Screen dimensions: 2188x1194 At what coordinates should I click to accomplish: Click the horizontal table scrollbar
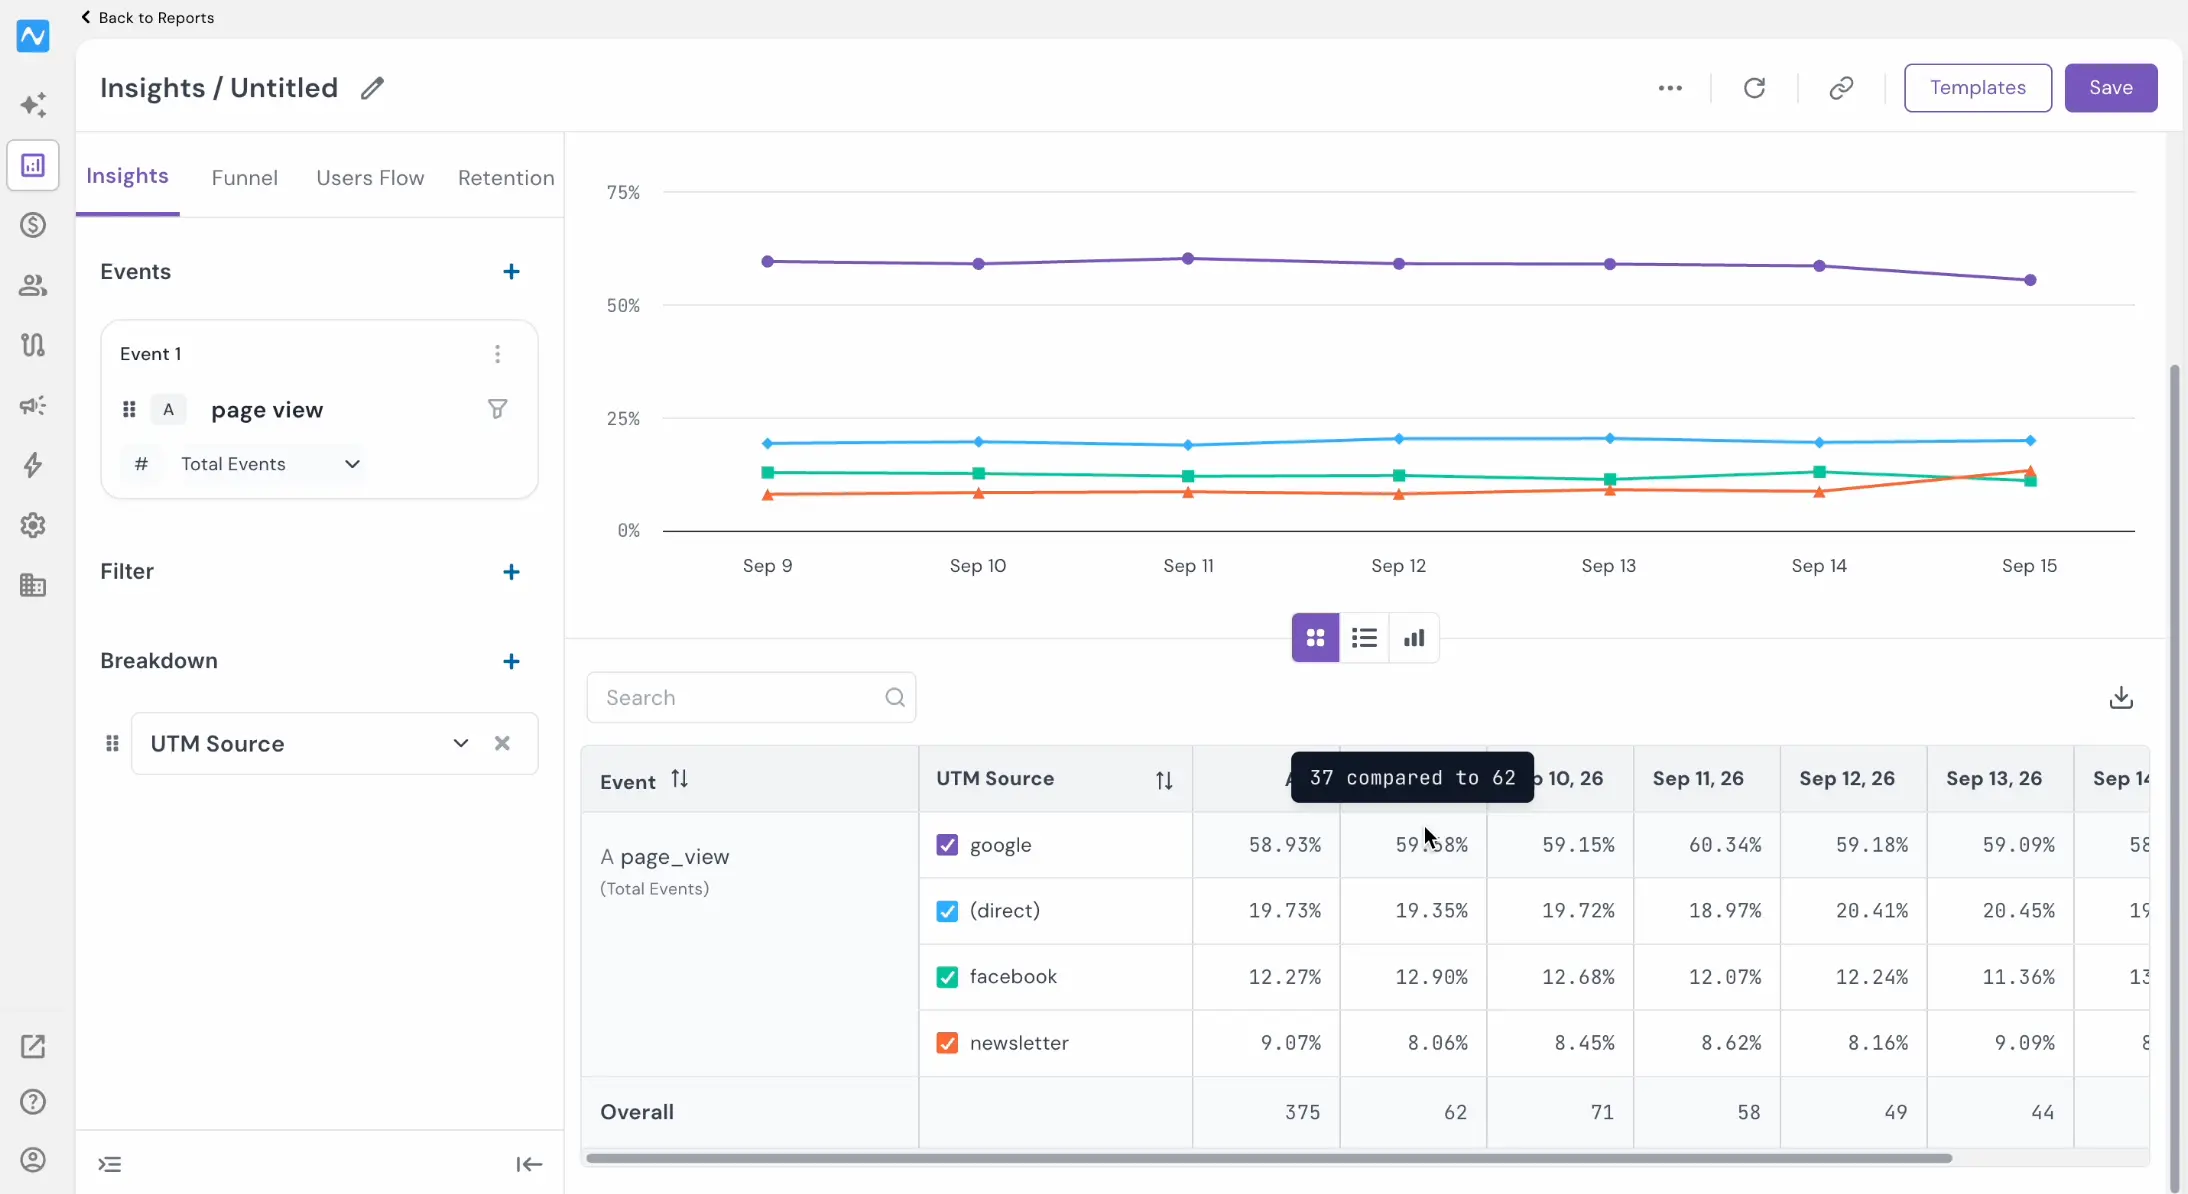1268,1158
